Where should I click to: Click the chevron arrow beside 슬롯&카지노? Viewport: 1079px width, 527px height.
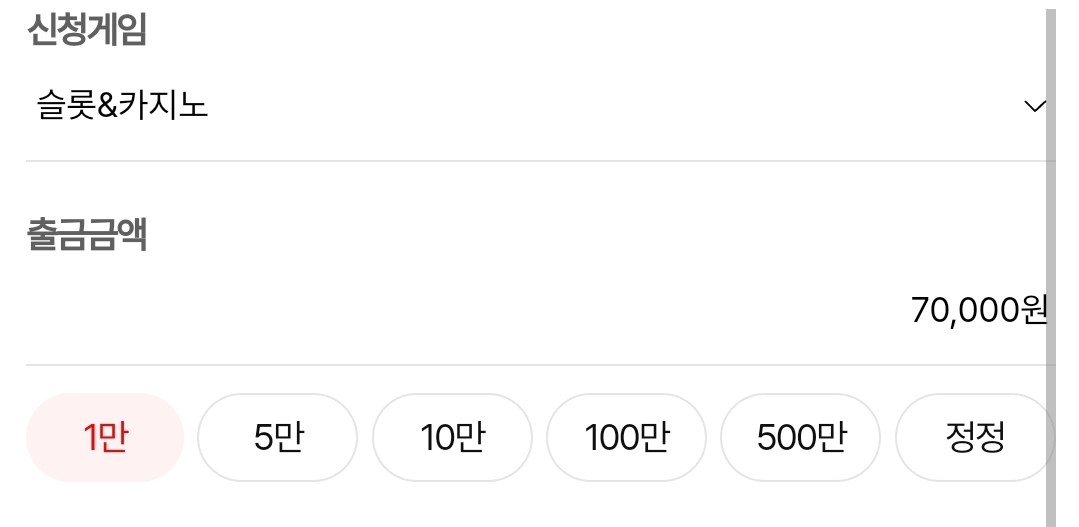pos(1035,105)
